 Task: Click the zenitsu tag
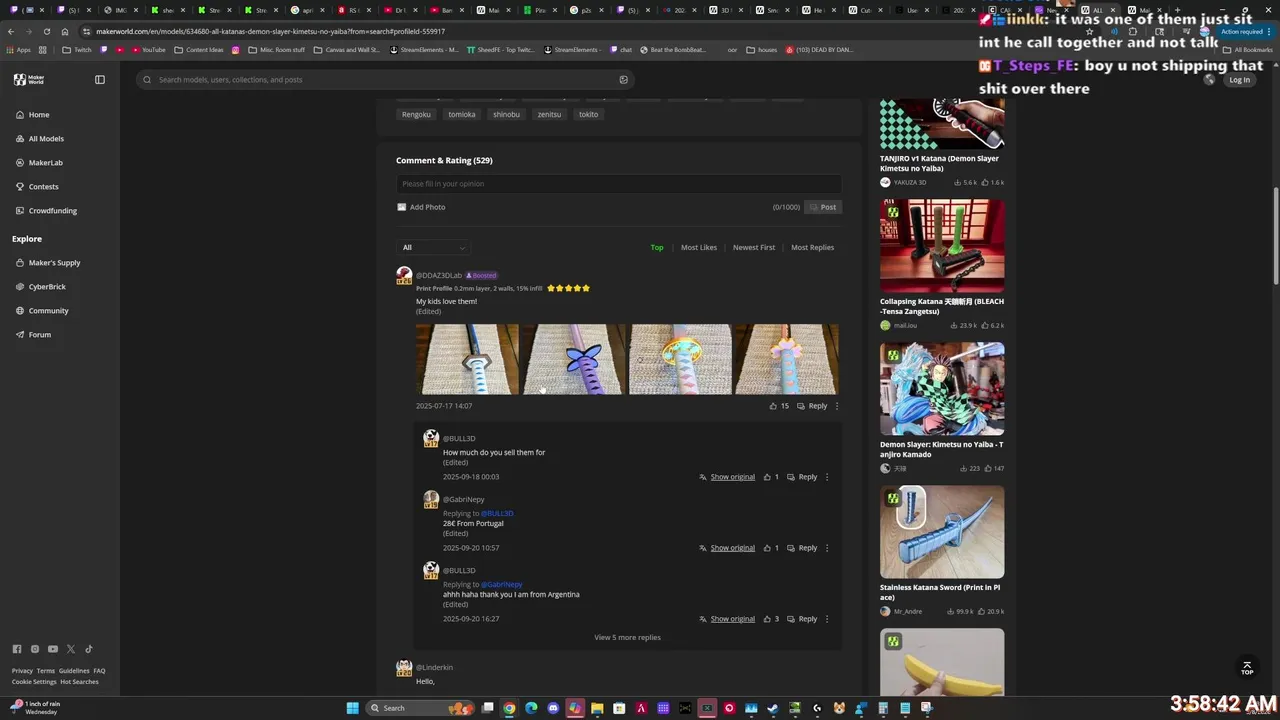point(549,115)
